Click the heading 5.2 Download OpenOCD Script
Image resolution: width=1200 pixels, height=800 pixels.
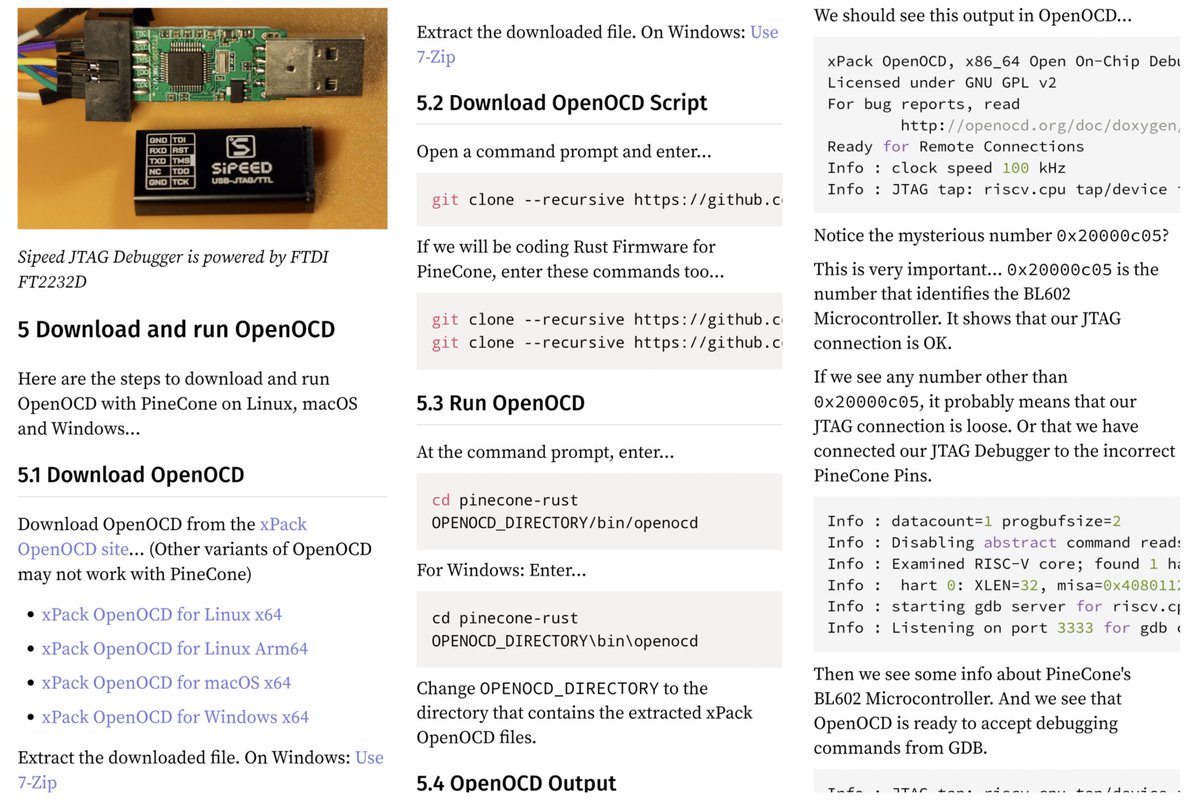562,102
